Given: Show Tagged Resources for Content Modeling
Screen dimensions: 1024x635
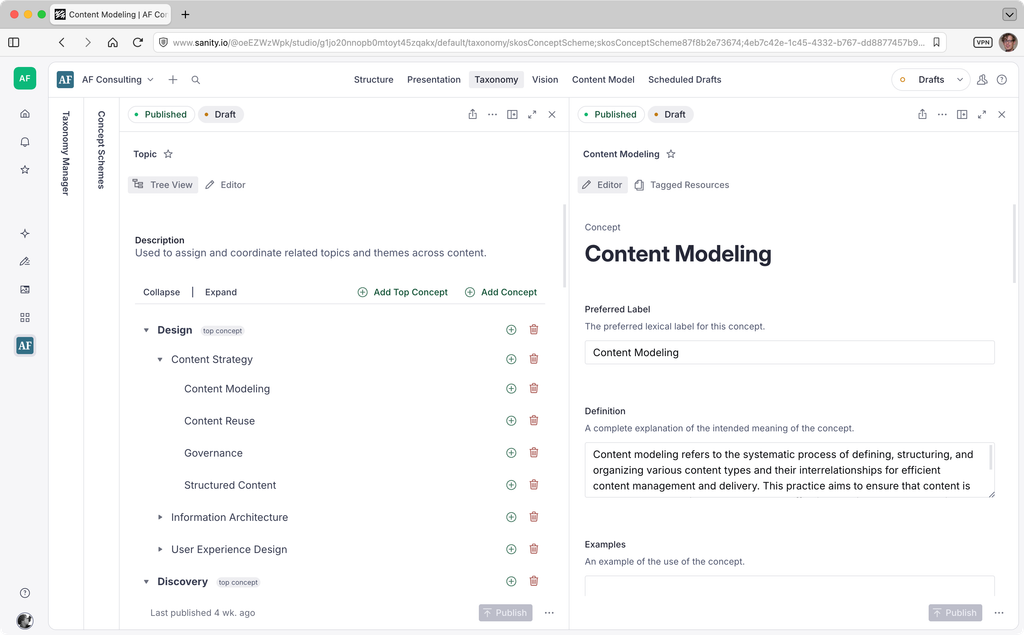Looking at the screenshot, I should coord(681,185).
